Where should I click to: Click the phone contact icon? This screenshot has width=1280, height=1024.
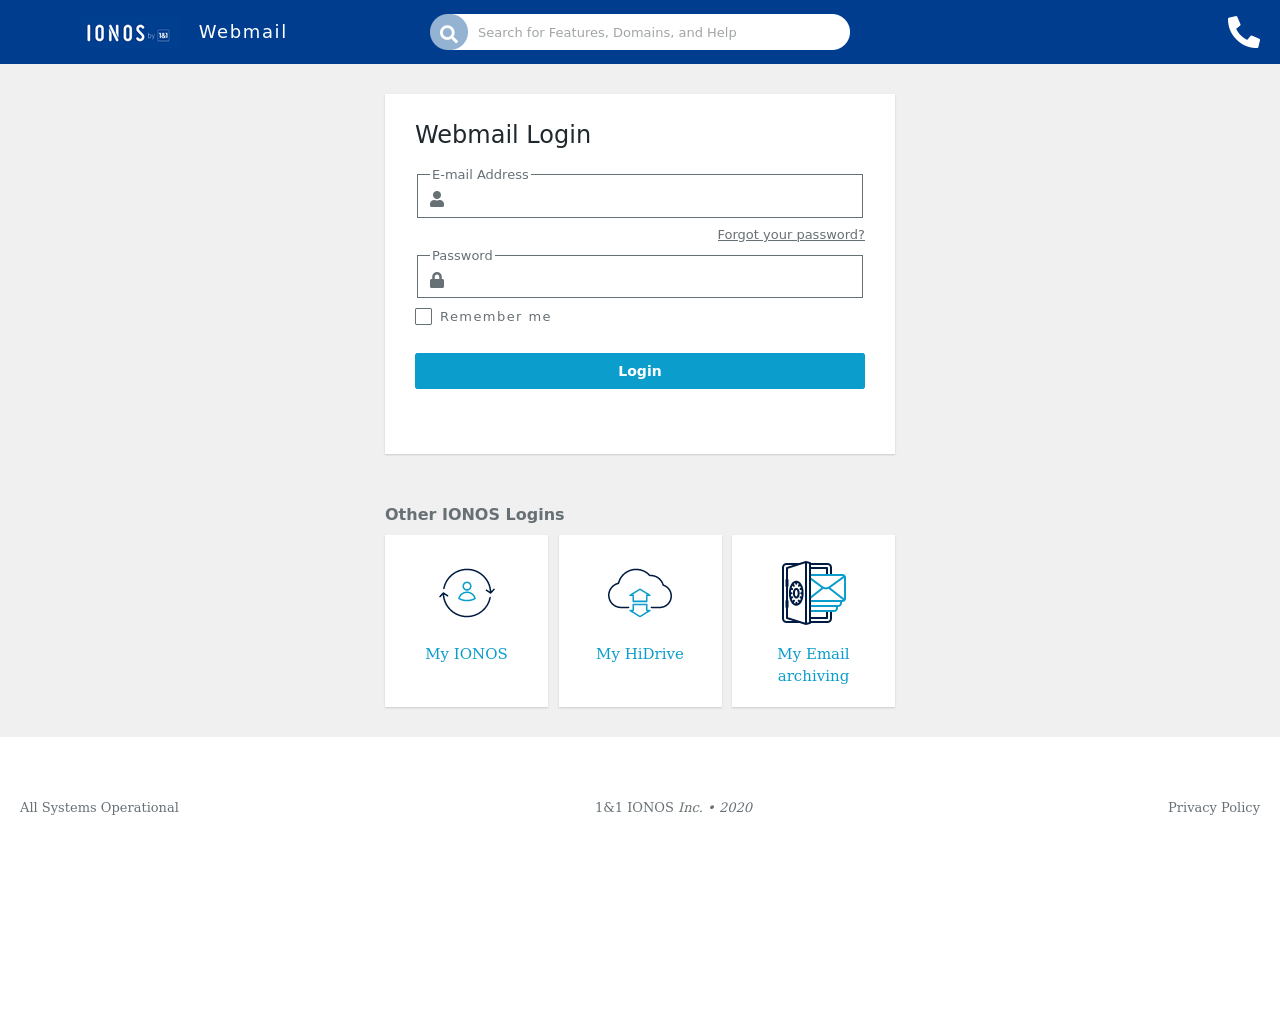tap(1244, 32)
